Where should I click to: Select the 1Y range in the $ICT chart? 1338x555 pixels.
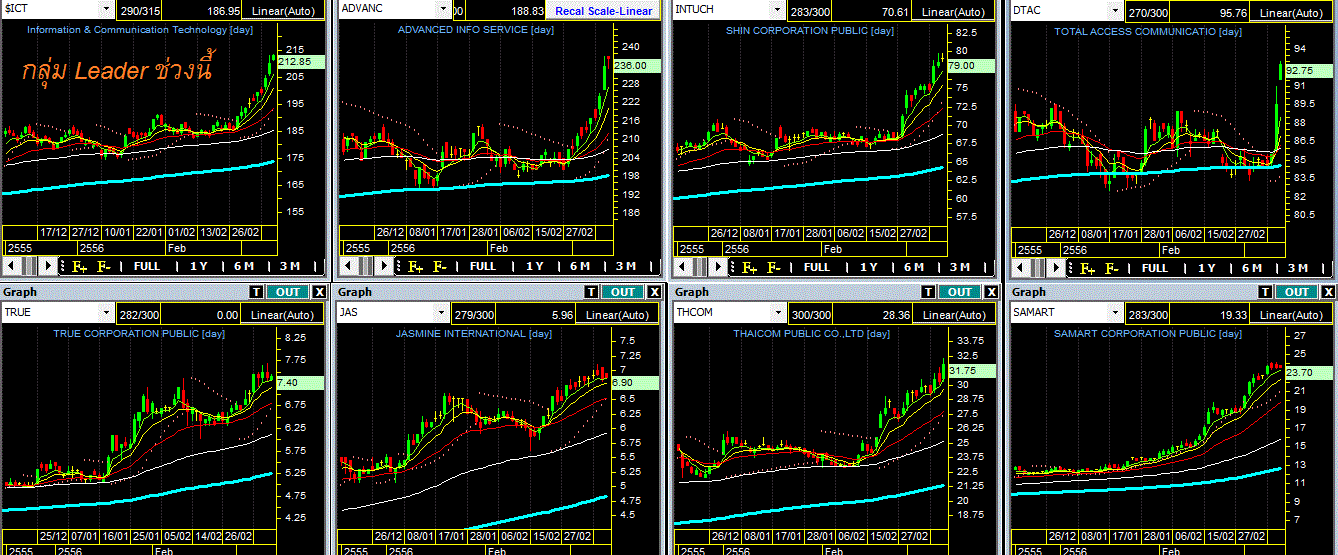(199, 266)
